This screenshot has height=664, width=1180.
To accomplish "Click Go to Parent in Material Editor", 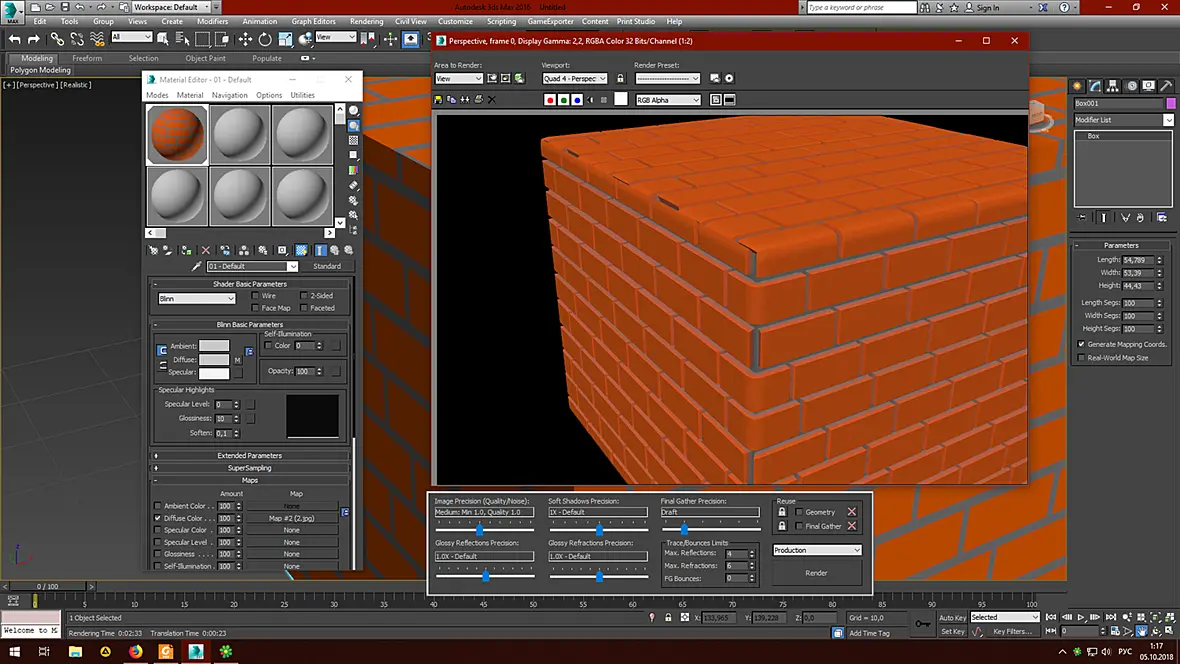I will pyautogui.click(x=335, y=250).
